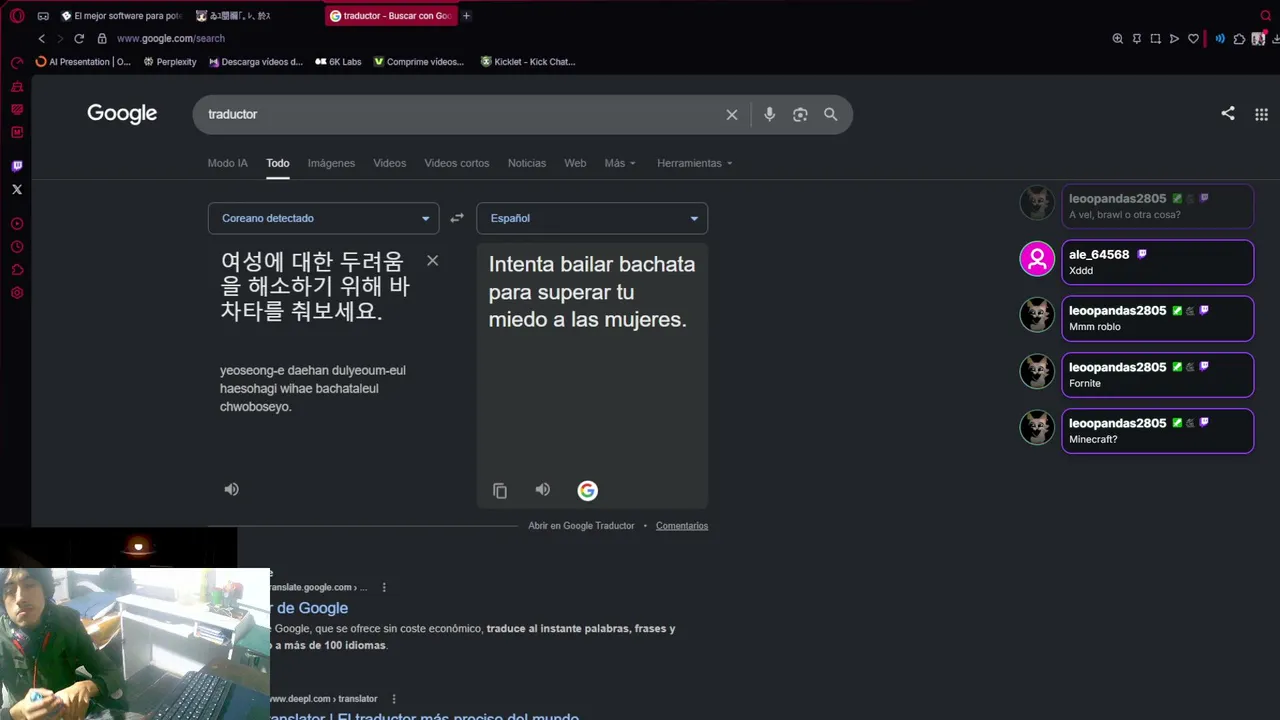Viewport: 1280px width, 720px height.
Task: Expand the 'Más' search filter menu
Action: 620,163
